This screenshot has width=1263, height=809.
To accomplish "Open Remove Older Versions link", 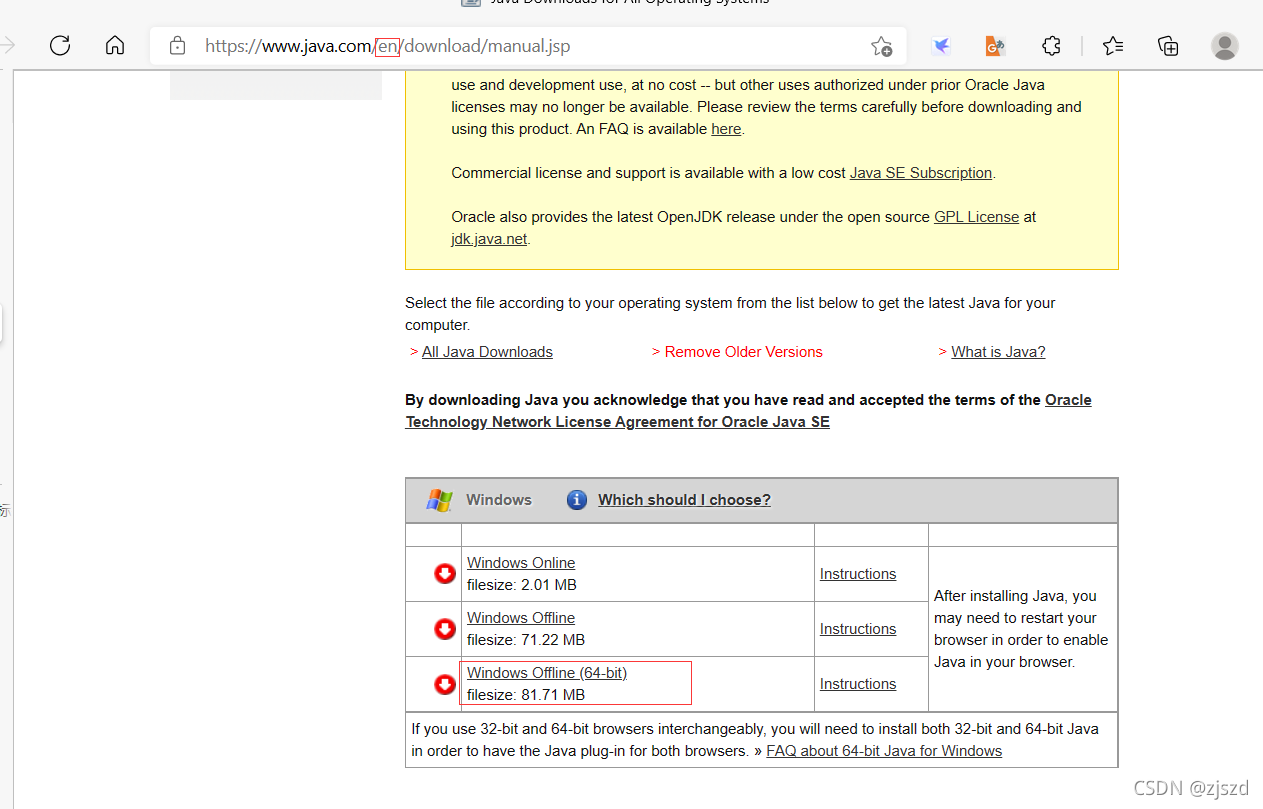I will 744,352.
